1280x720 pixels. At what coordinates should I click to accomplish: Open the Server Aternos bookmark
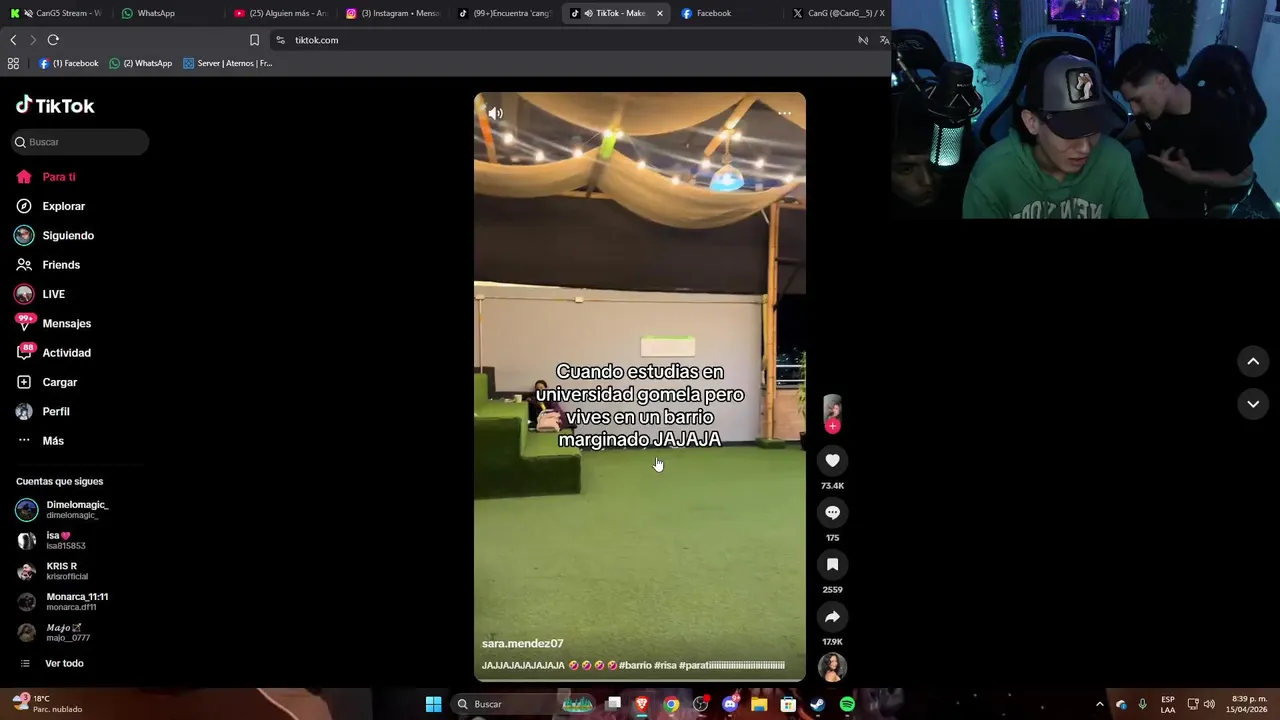[x=228, y=63]
